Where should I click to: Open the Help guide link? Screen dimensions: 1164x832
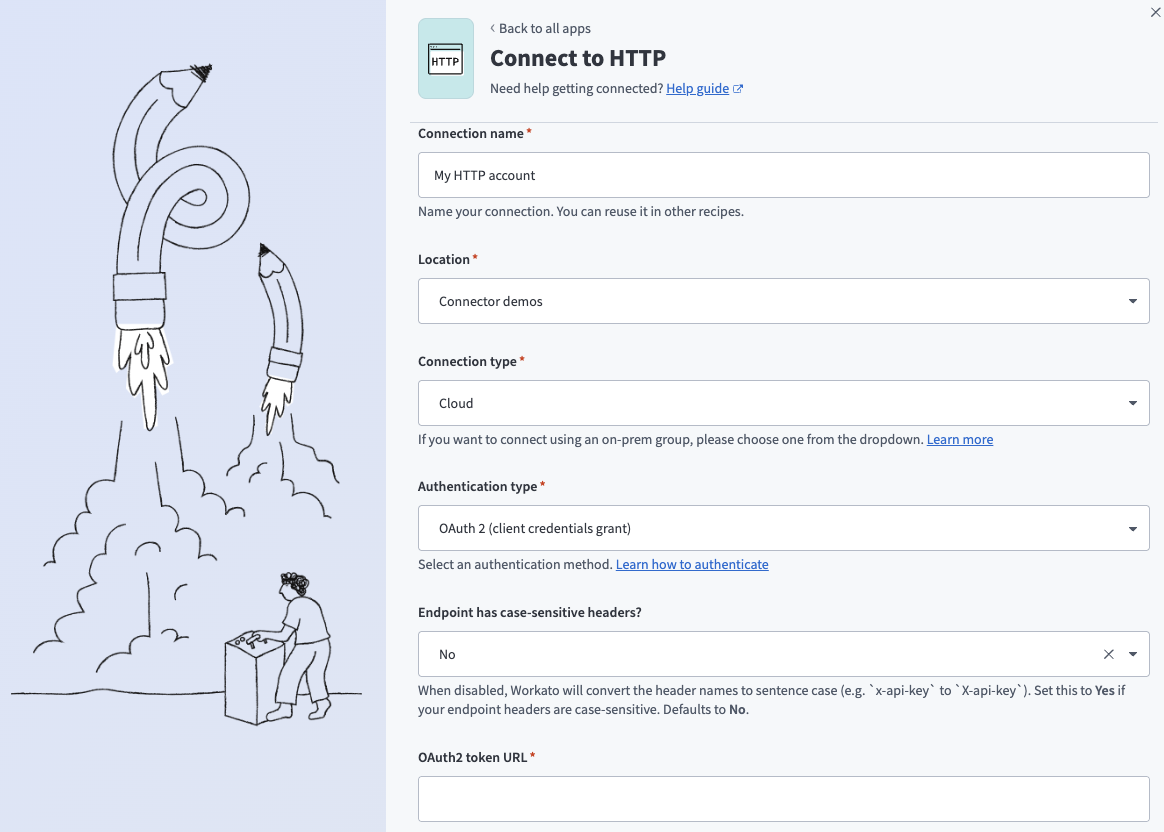pyautogui.click(x=697, y=88)
